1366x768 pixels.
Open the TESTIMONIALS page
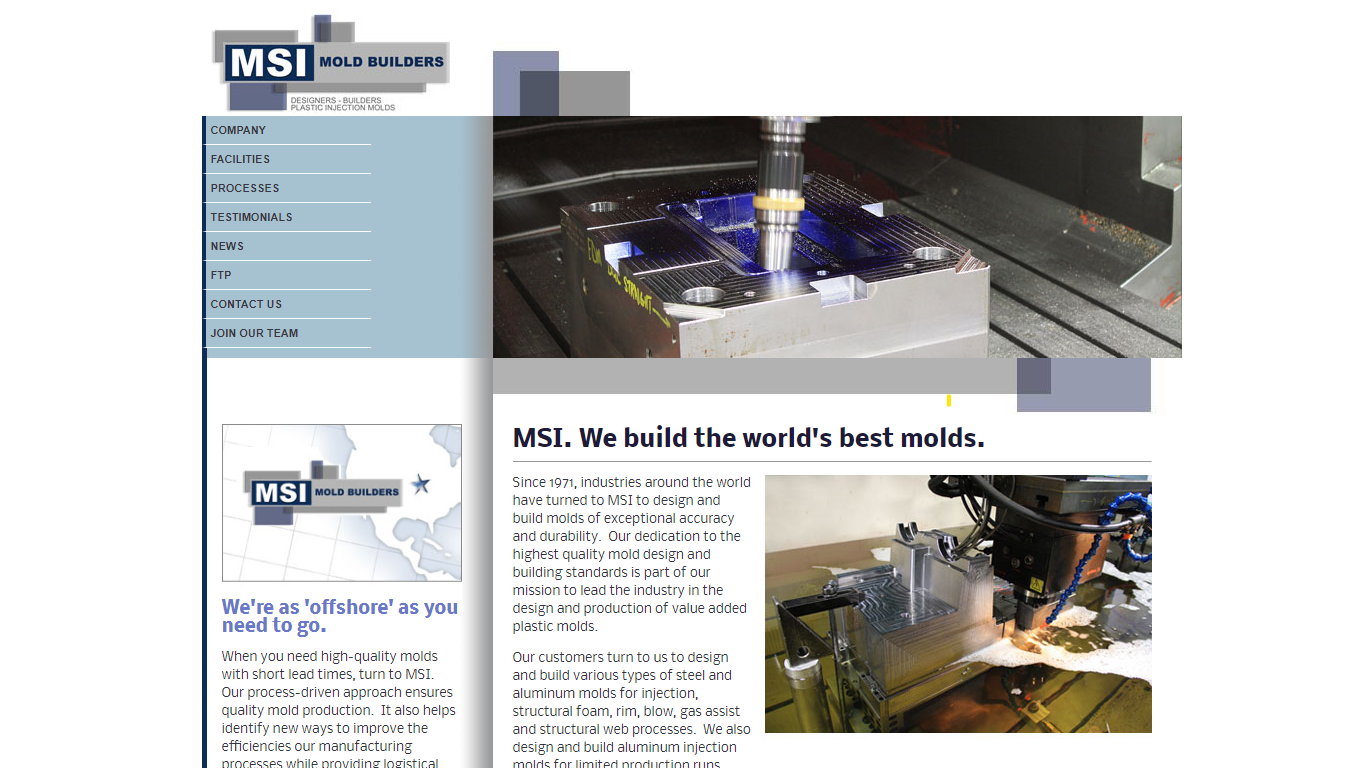point(251,217)
